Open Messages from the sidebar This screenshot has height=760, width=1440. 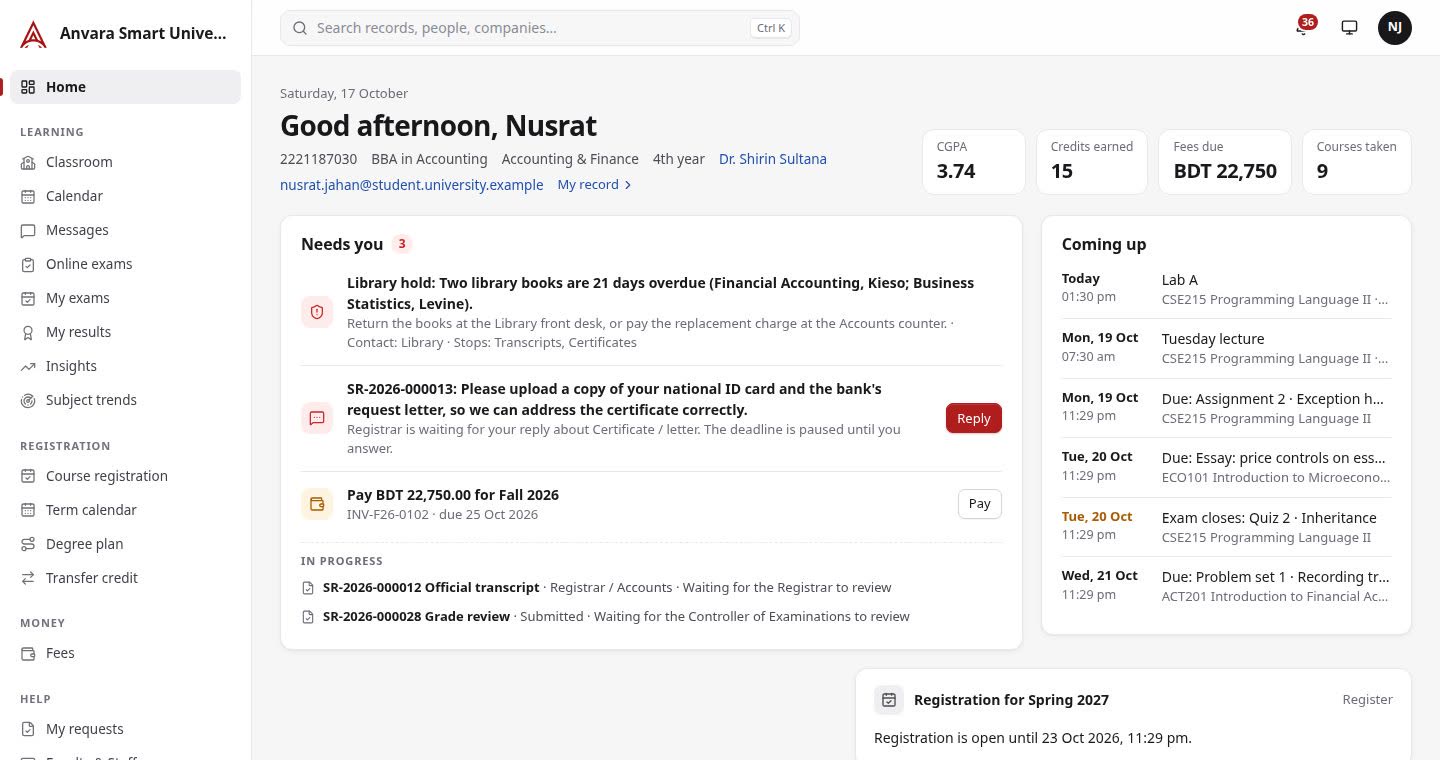(126, 230)
